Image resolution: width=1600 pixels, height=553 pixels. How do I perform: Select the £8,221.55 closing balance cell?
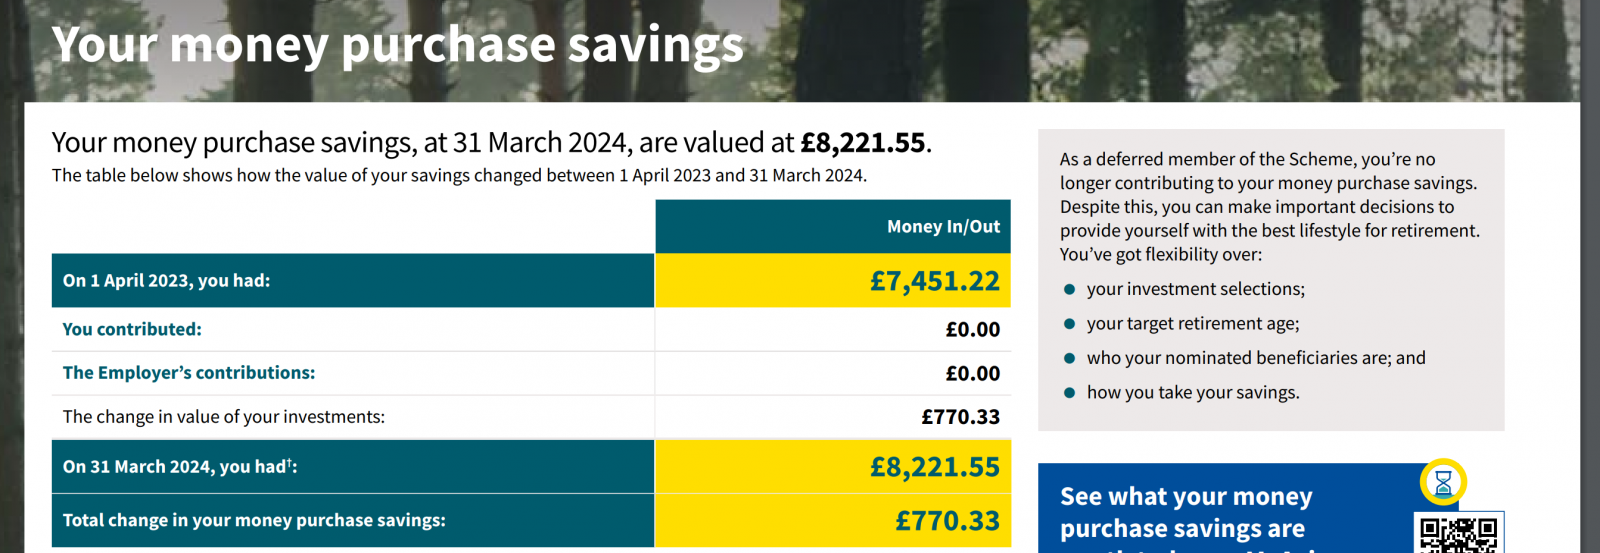click(833, 467)
